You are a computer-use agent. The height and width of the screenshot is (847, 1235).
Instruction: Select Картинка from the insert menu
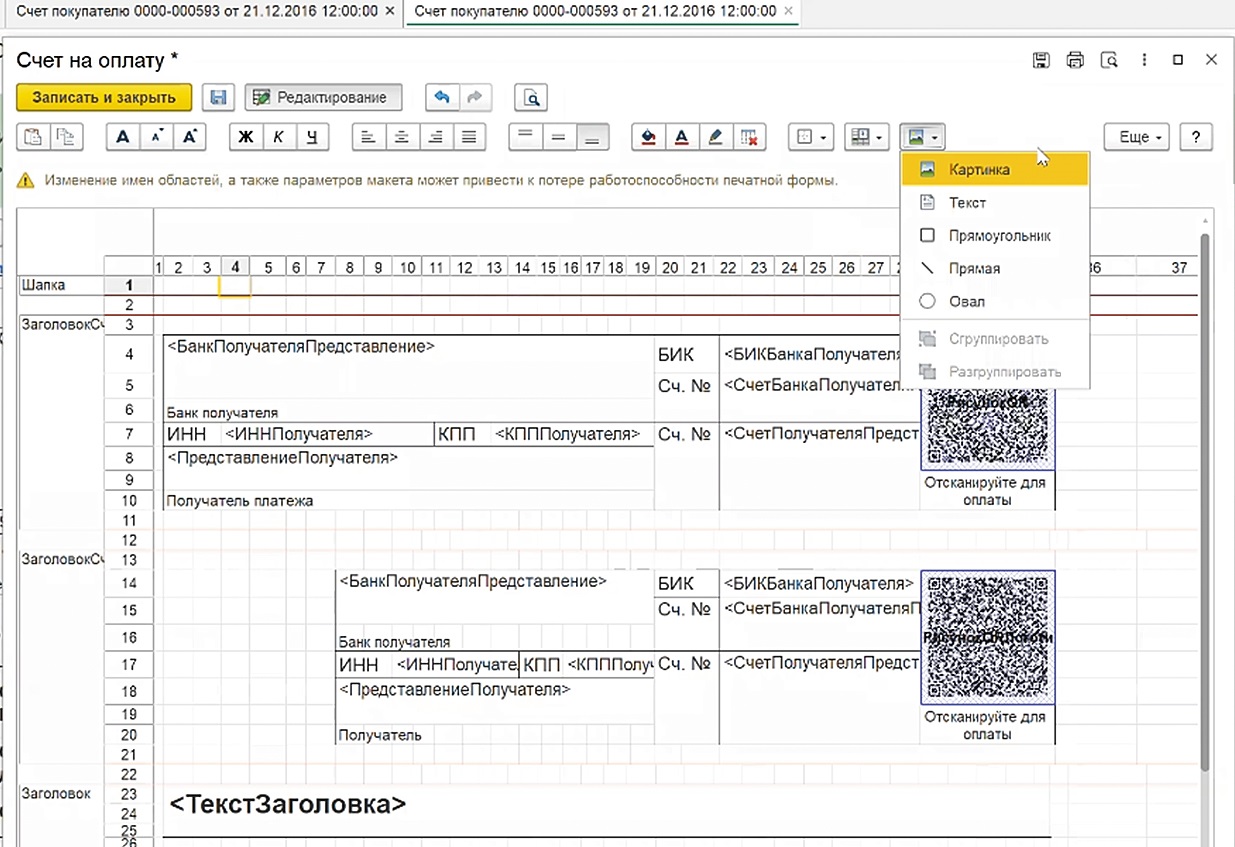(978, 170)
